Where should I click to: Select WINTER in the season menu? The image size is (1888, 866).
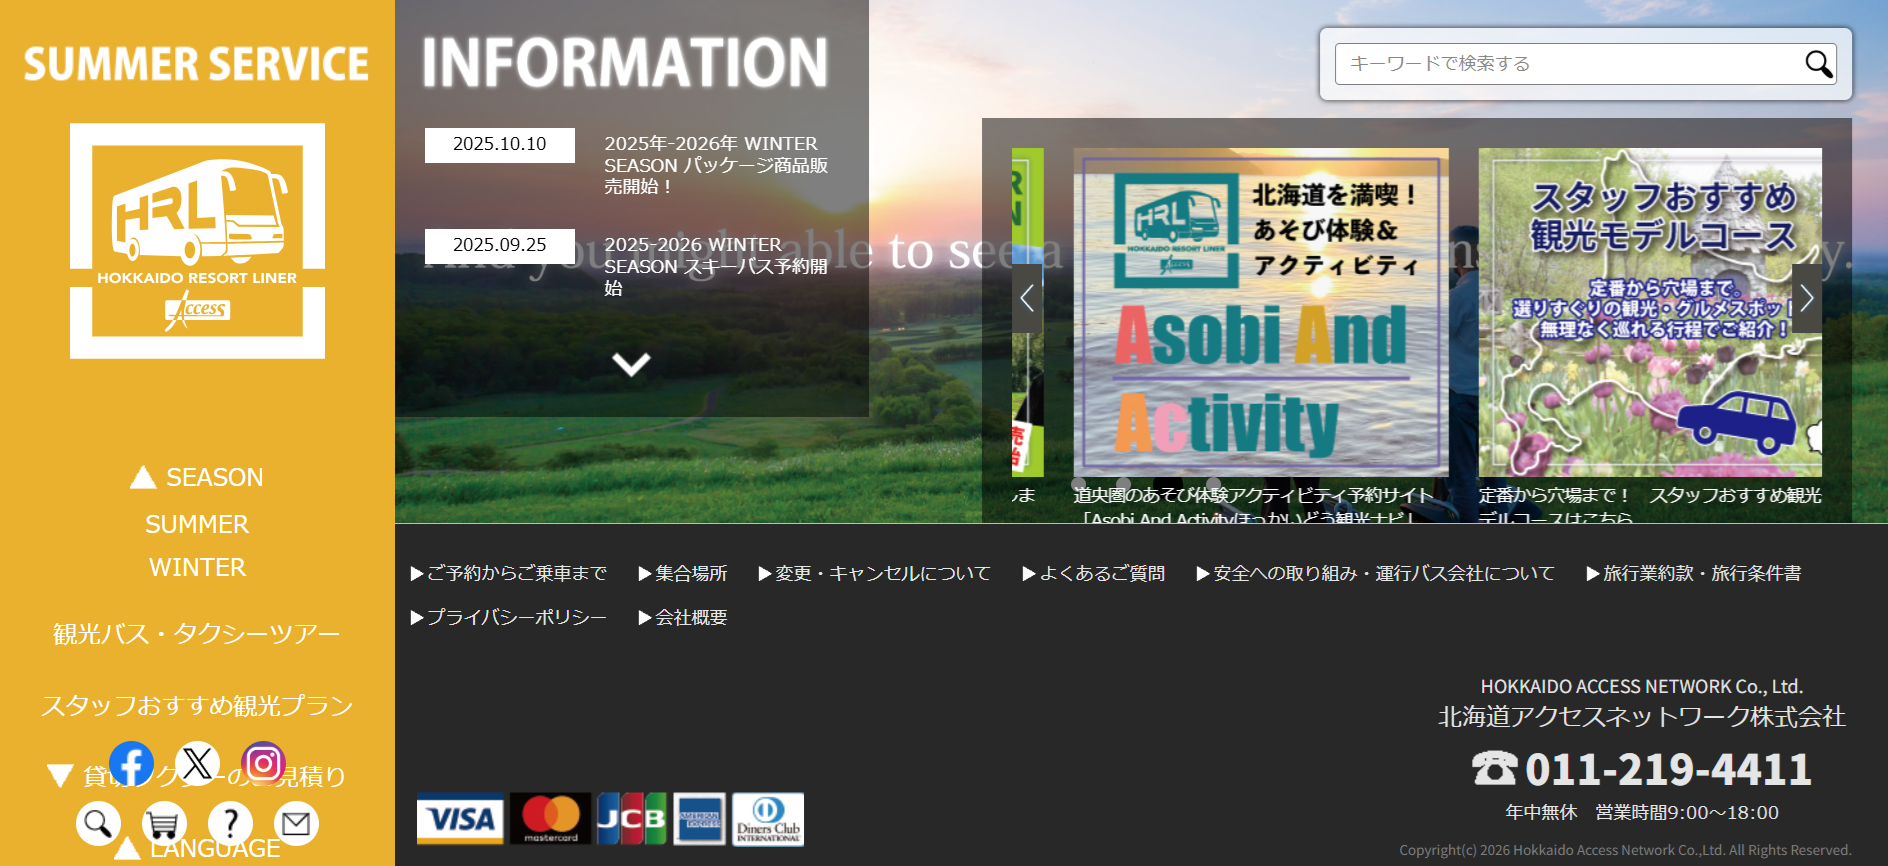[197, 568]
